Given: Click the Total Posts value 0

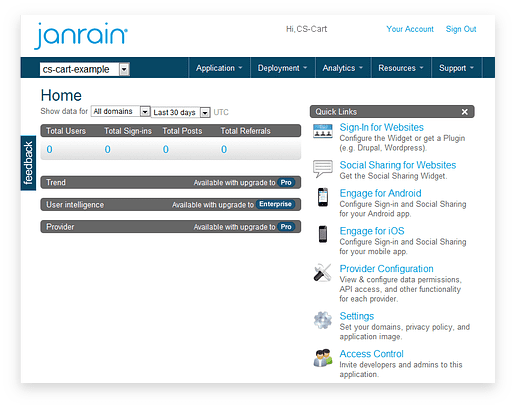Looking at the screenshot, I should 166,149.
